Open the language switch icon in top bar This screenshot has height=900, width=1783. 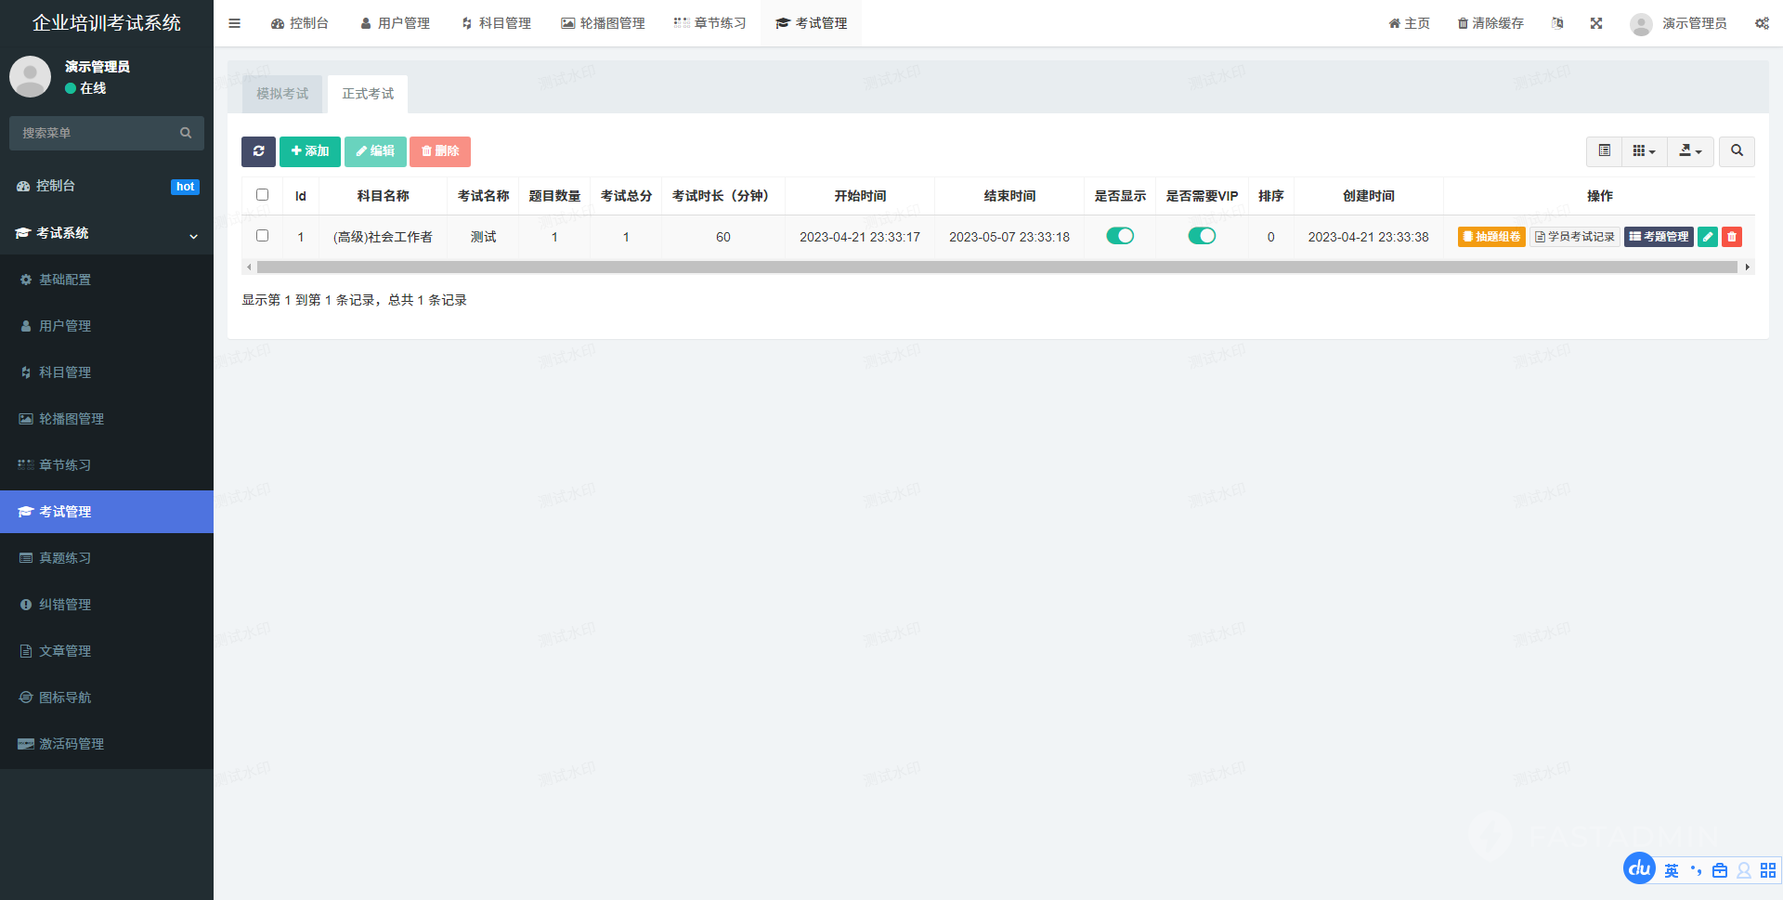[x=1557, y=23]
